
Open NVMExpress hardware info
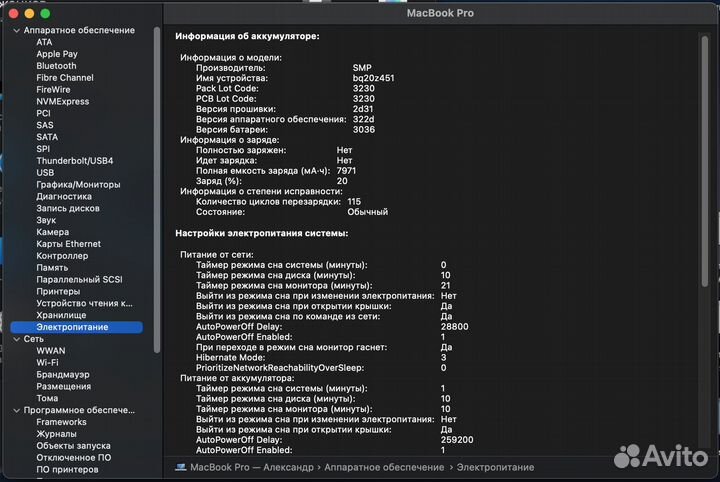coord(62,101)
